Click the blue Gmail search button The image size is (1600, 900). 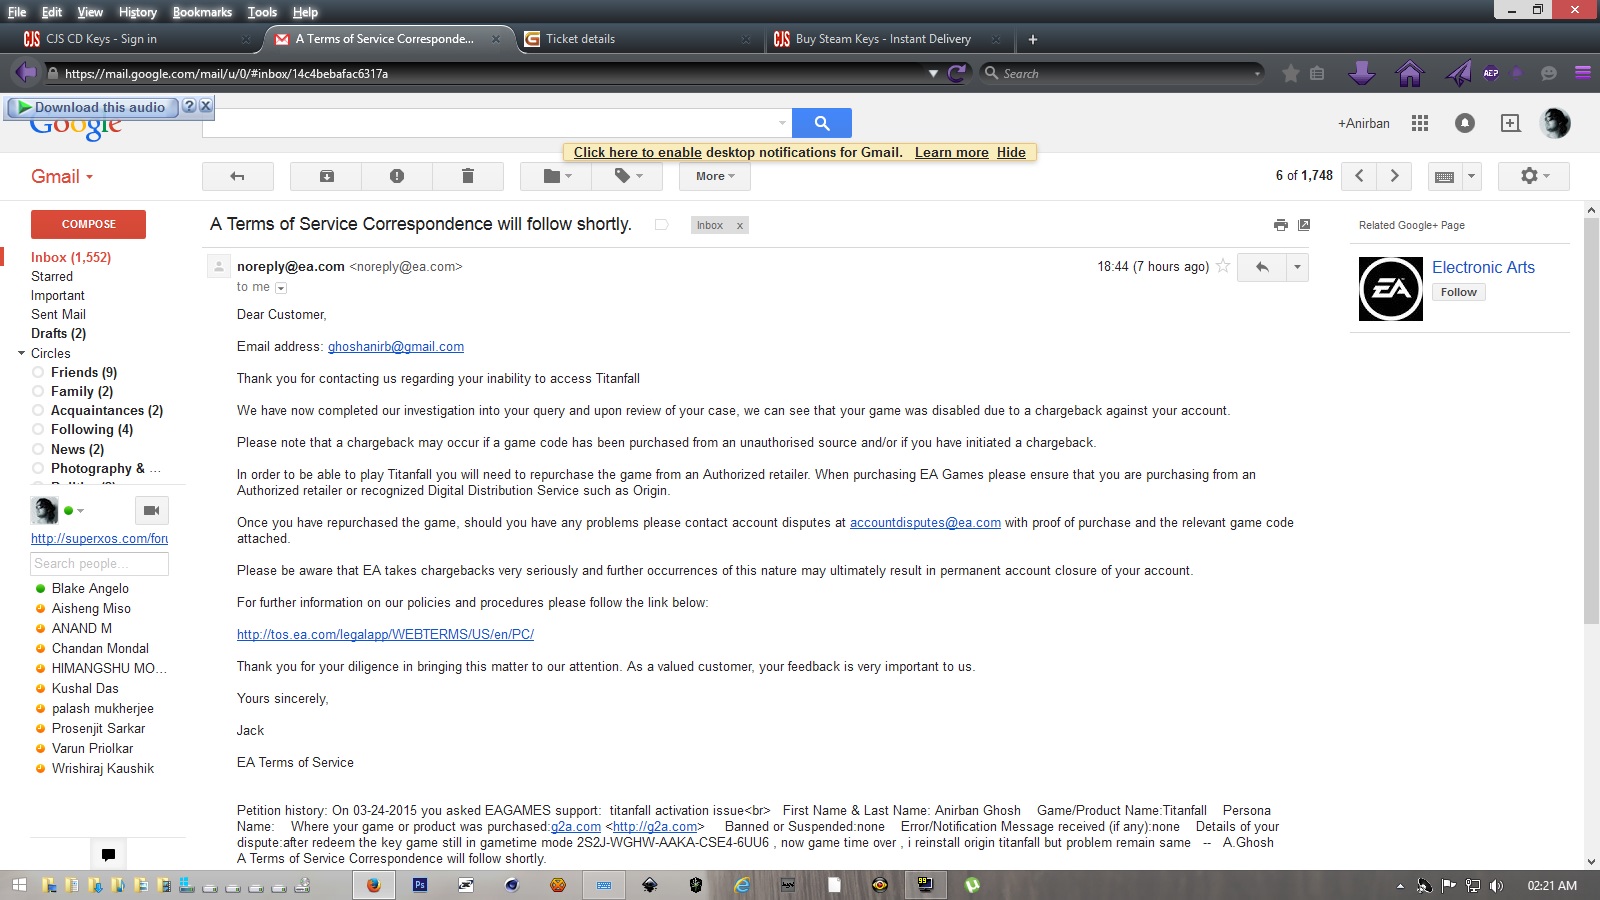point(822,123)
